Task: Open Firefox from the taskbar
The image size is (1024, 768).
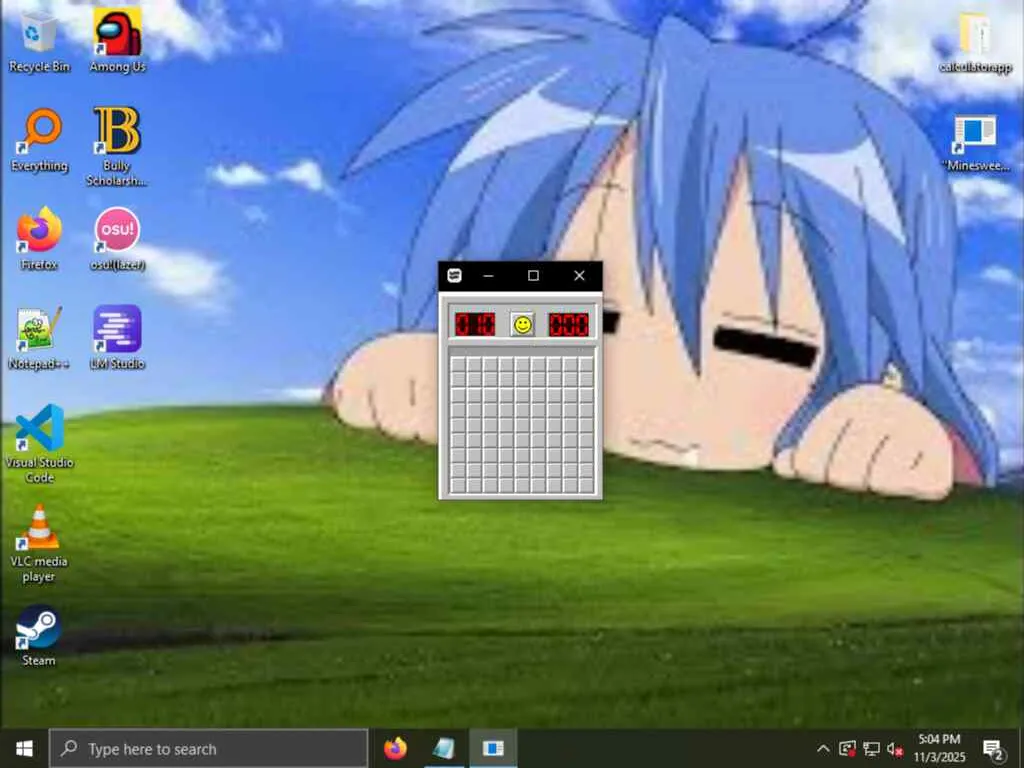Action: [x=395, y=748]
